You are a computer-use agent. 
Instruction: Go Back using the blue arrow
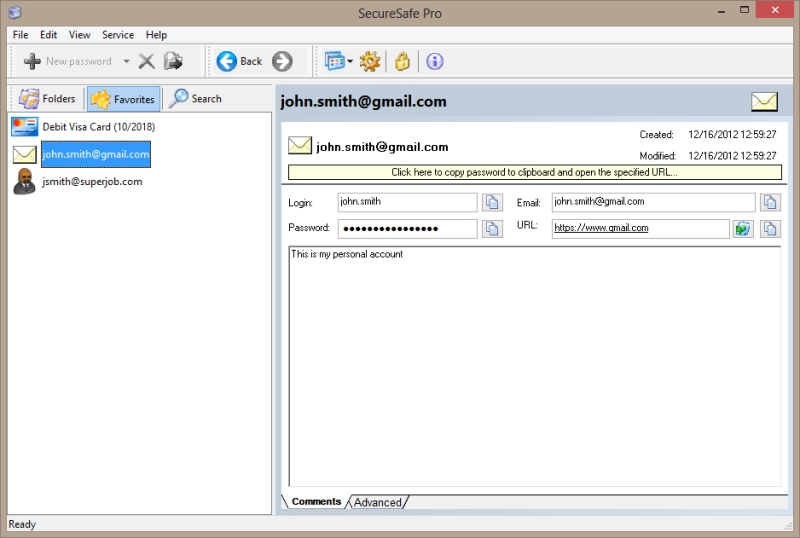(x=227, y=61)
